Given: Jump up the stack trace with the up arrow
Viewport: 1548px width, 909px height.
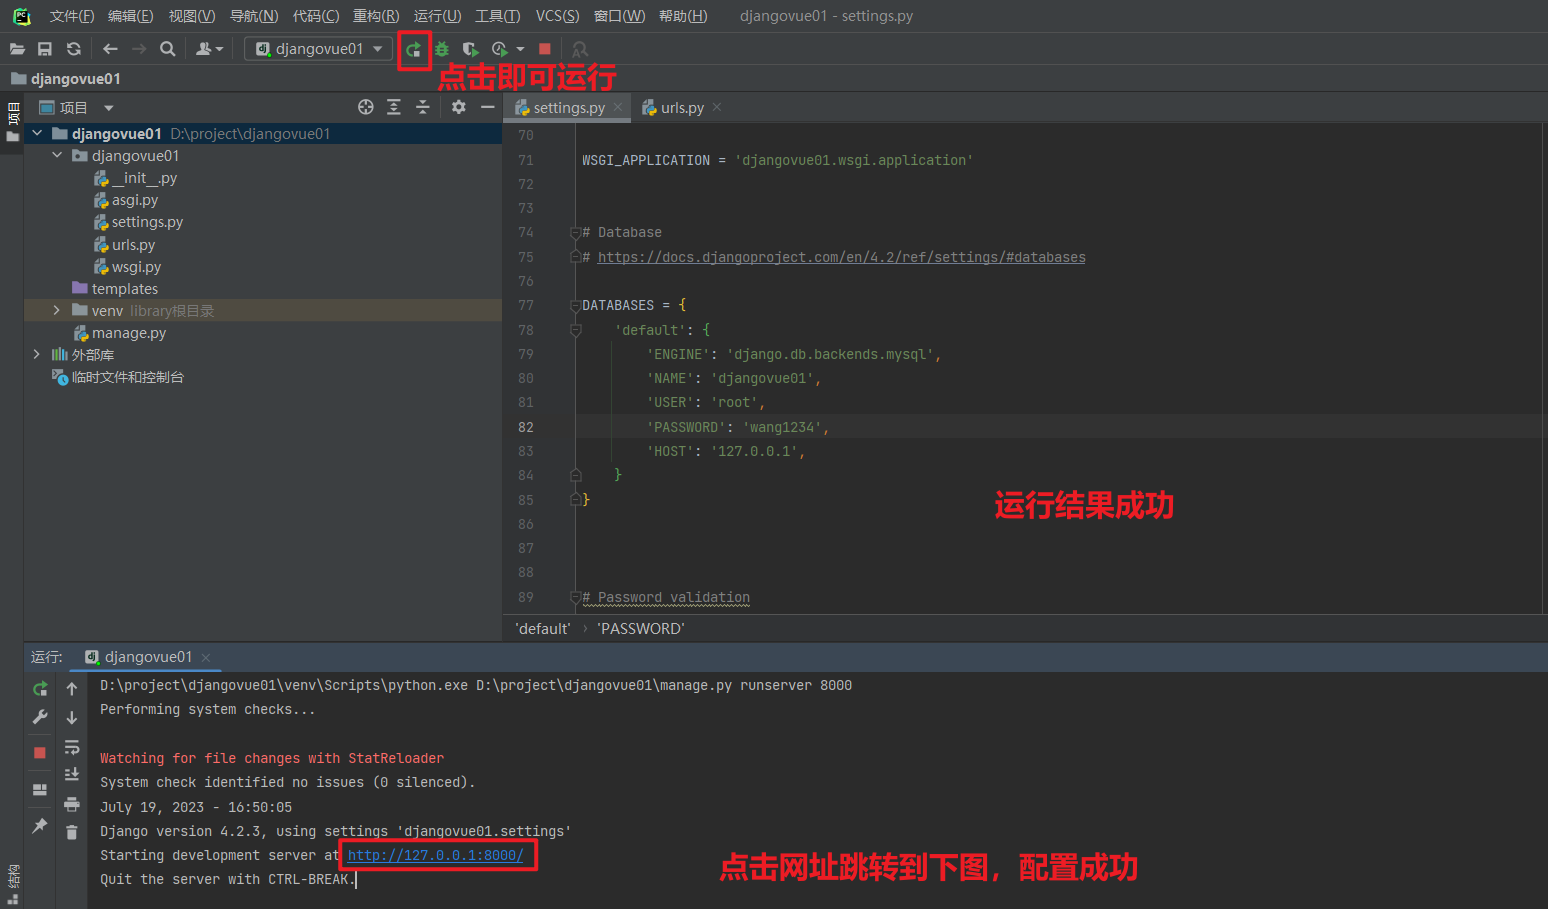Looking at the screenshot, I should (x=72, y=689).
